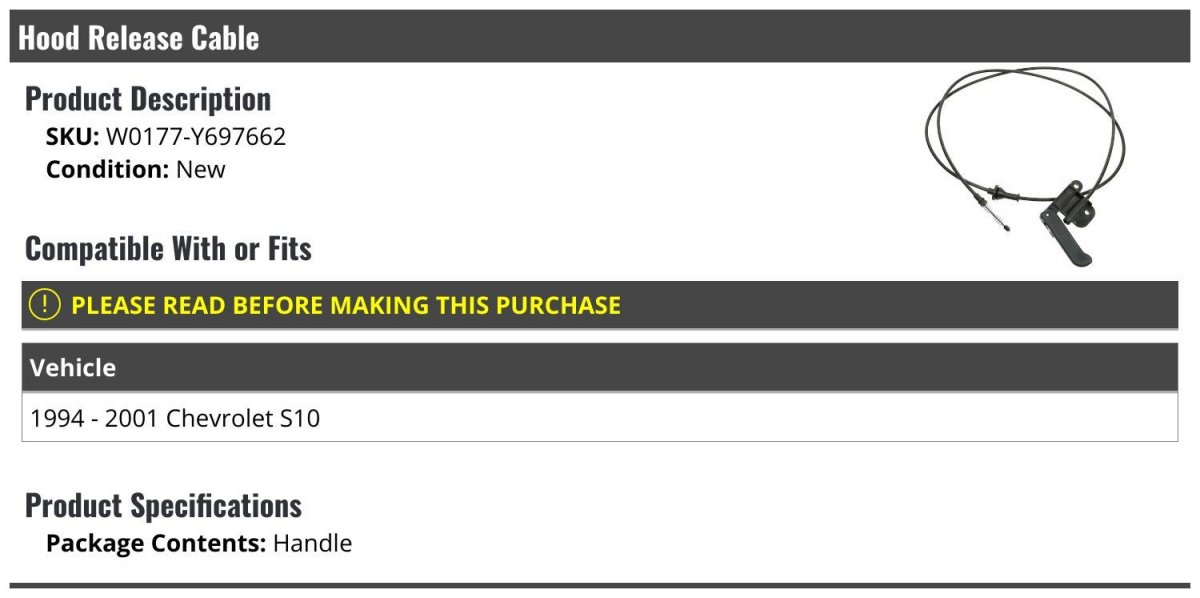
Task: Click the Package Contents: Handle line
Action: (199, 544)
